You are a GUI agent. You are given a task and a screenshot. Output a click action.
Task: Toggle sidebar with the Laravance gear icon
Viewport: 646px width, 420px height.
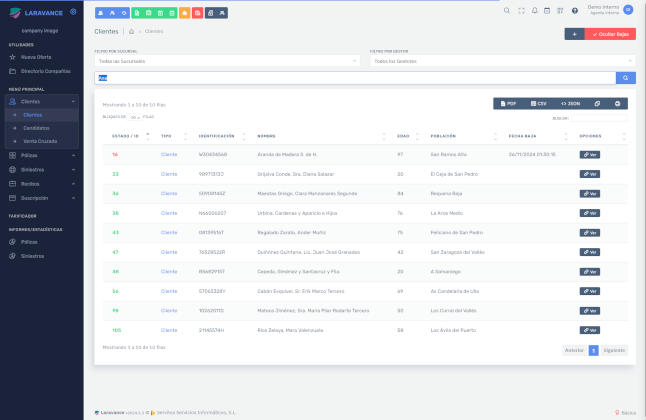point(73,12)
